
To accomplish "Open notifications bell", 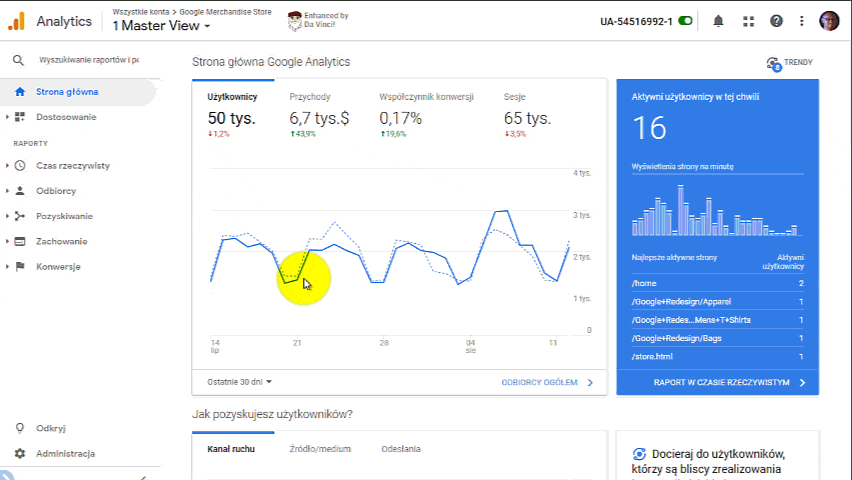I will point(718,21).
